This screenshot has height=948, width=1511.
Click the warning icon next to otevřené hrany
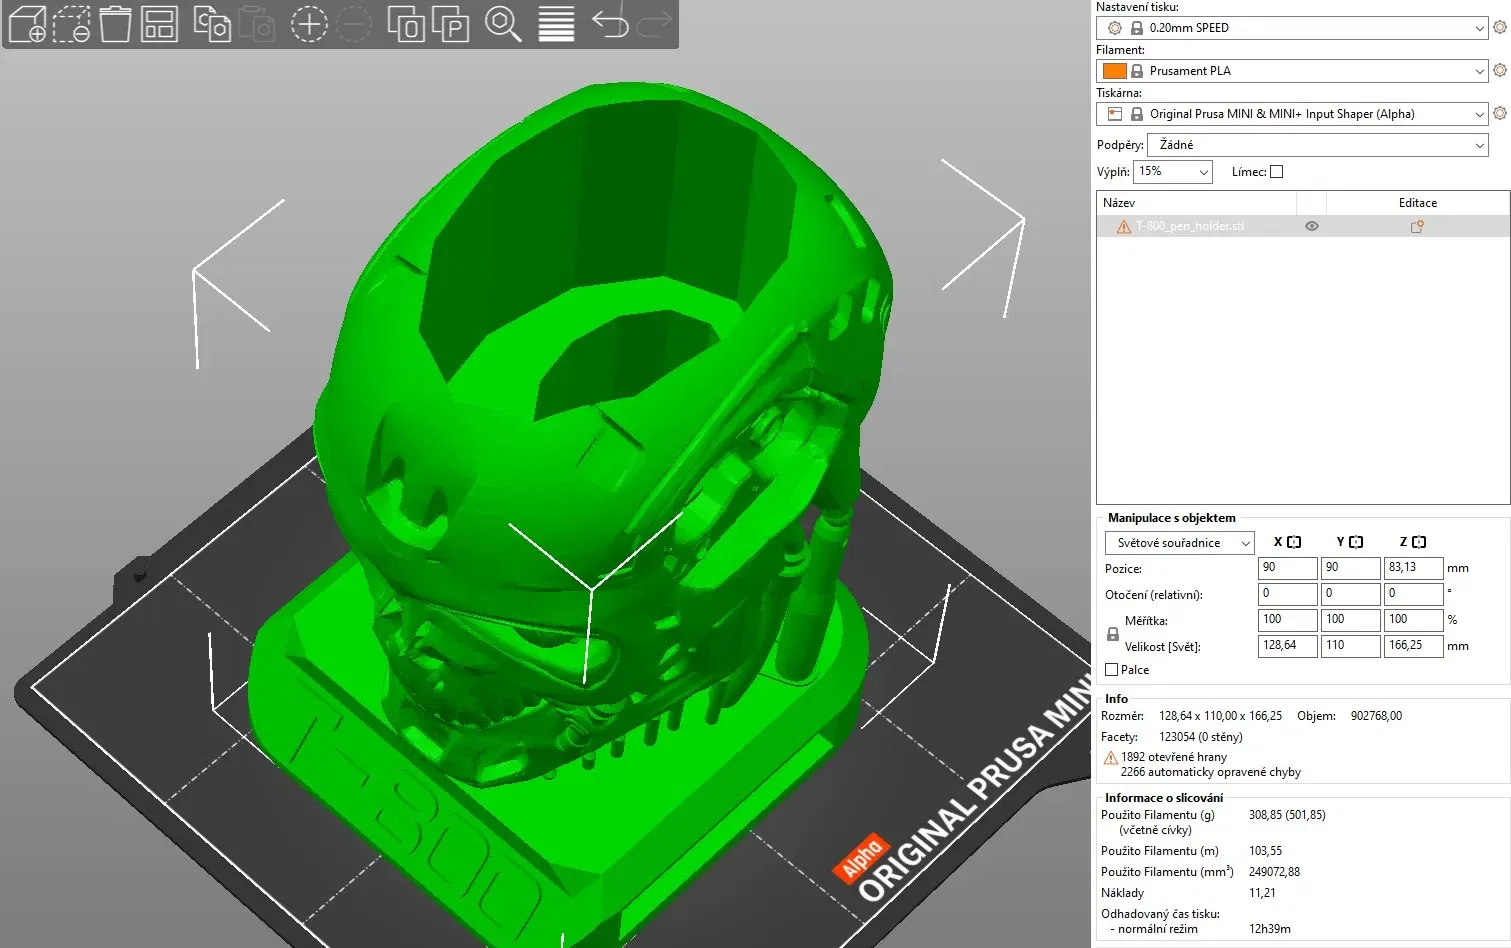click(x=1110, y=757)
